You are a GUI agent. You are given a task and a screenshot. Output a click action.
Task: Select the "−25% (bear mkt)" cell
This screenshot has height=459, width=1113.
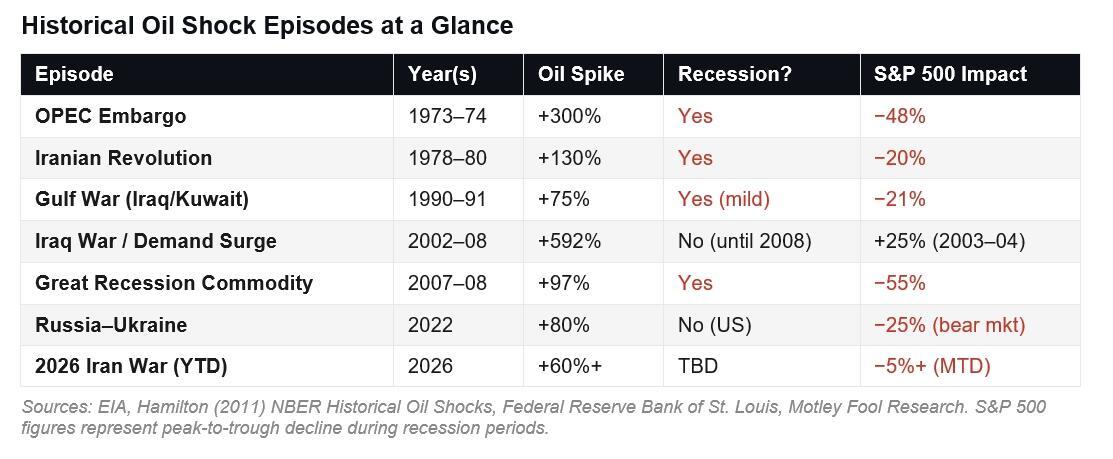[948, 325]
